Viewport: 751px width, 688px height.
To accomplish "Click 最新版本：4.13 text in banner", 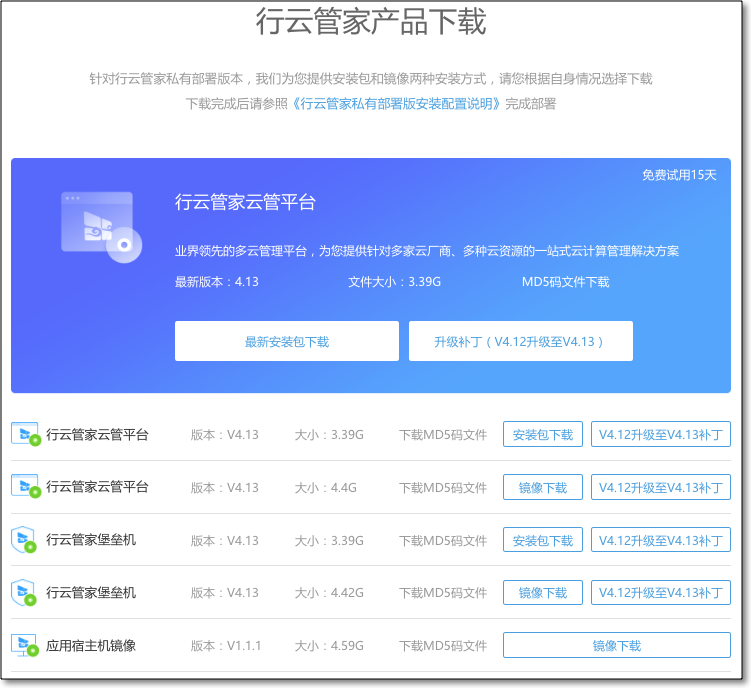I will point(216,282).
